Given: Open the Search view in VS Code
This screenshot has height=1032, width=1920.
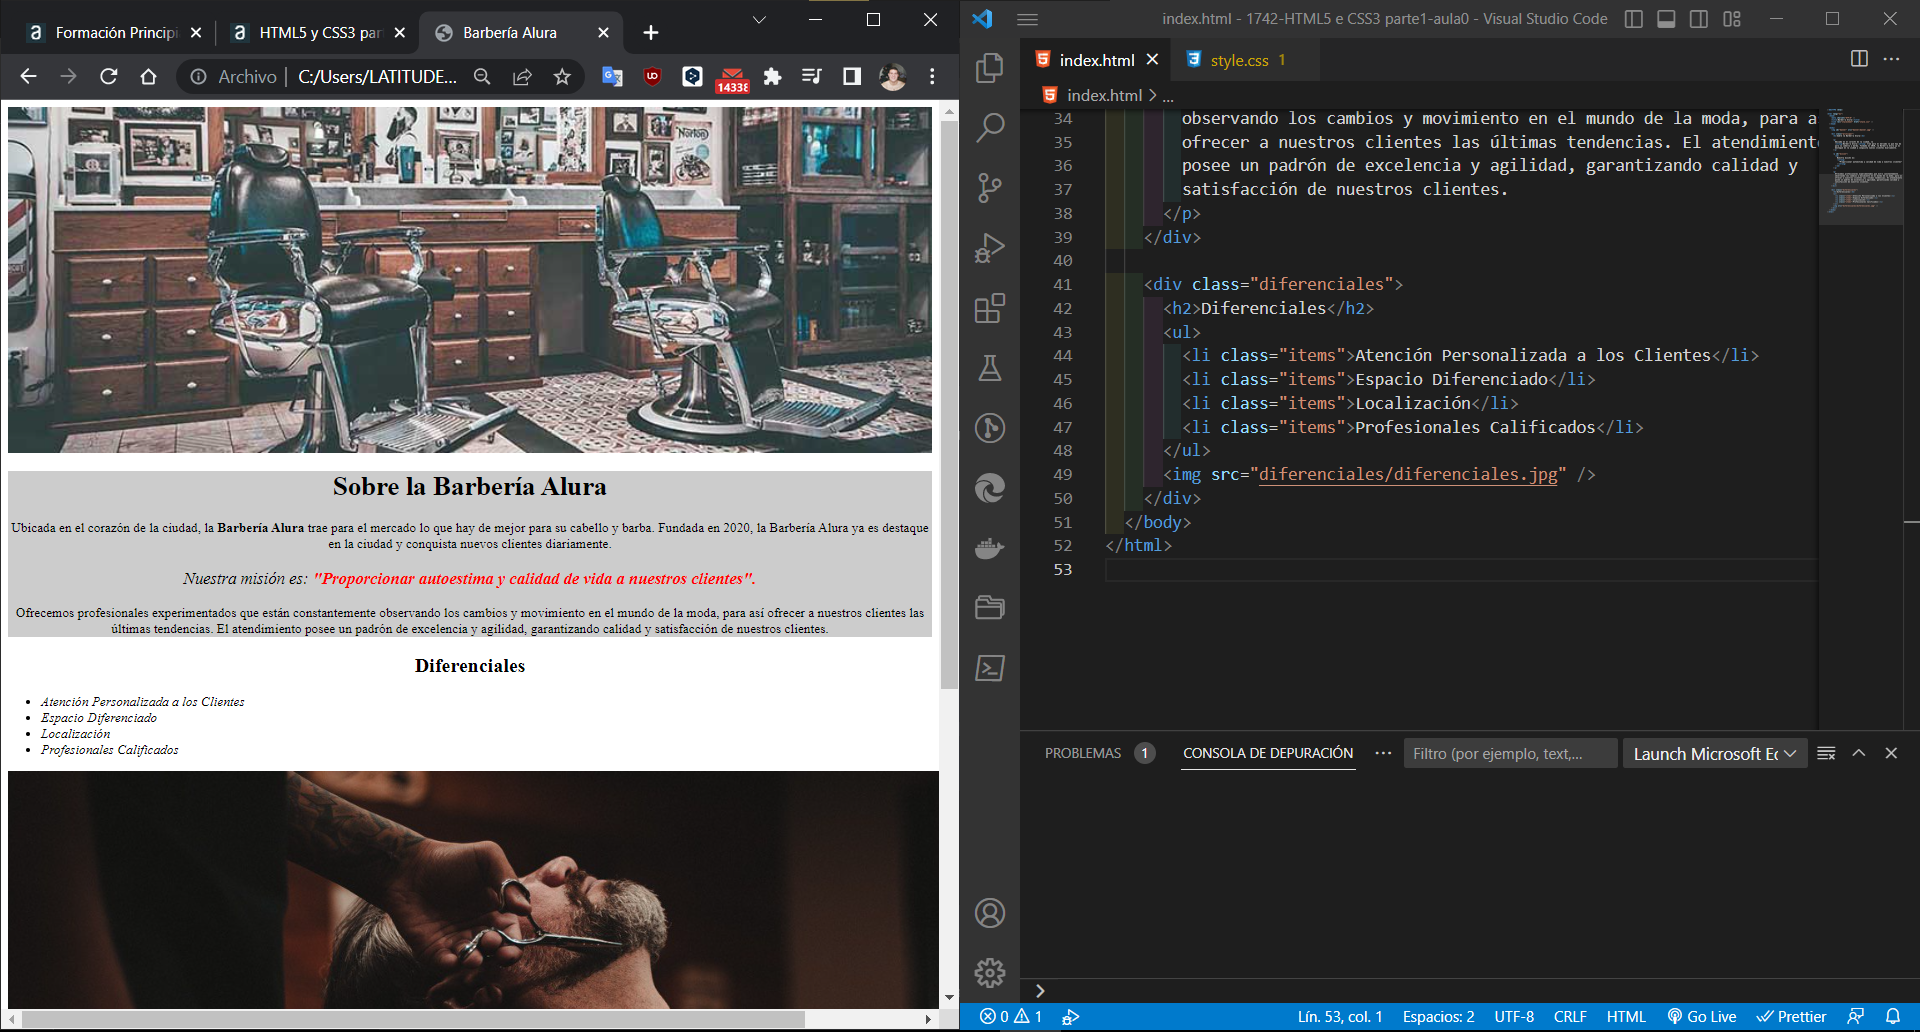Looking at the screenshot, I should (990, 127).
